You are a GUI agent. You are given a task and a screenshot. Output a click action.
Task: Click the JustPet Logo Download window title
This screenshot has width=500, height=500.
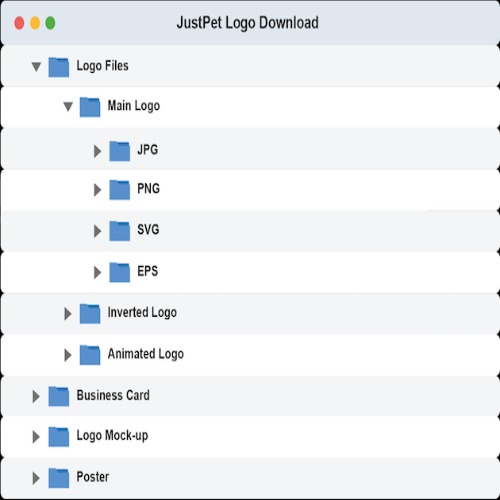tap(248, 23)
